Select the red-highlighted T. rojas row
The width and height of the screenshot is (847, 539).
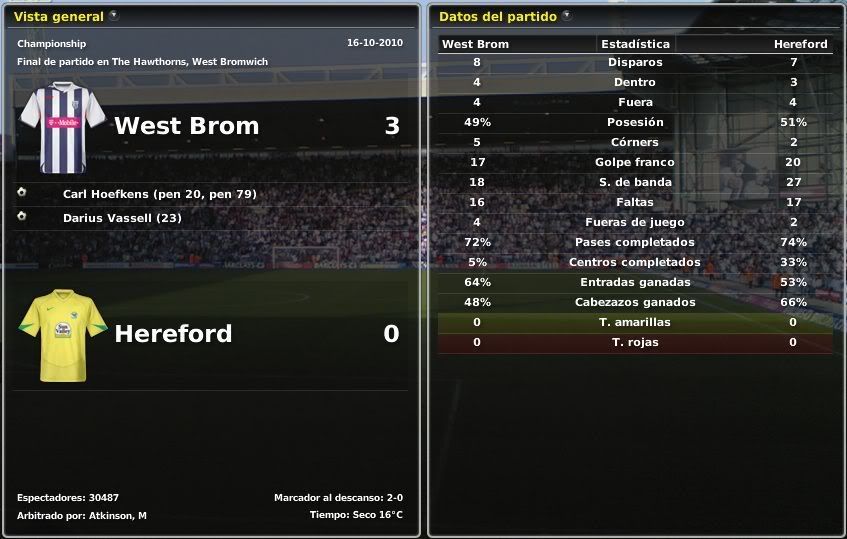tap(635, 342)
